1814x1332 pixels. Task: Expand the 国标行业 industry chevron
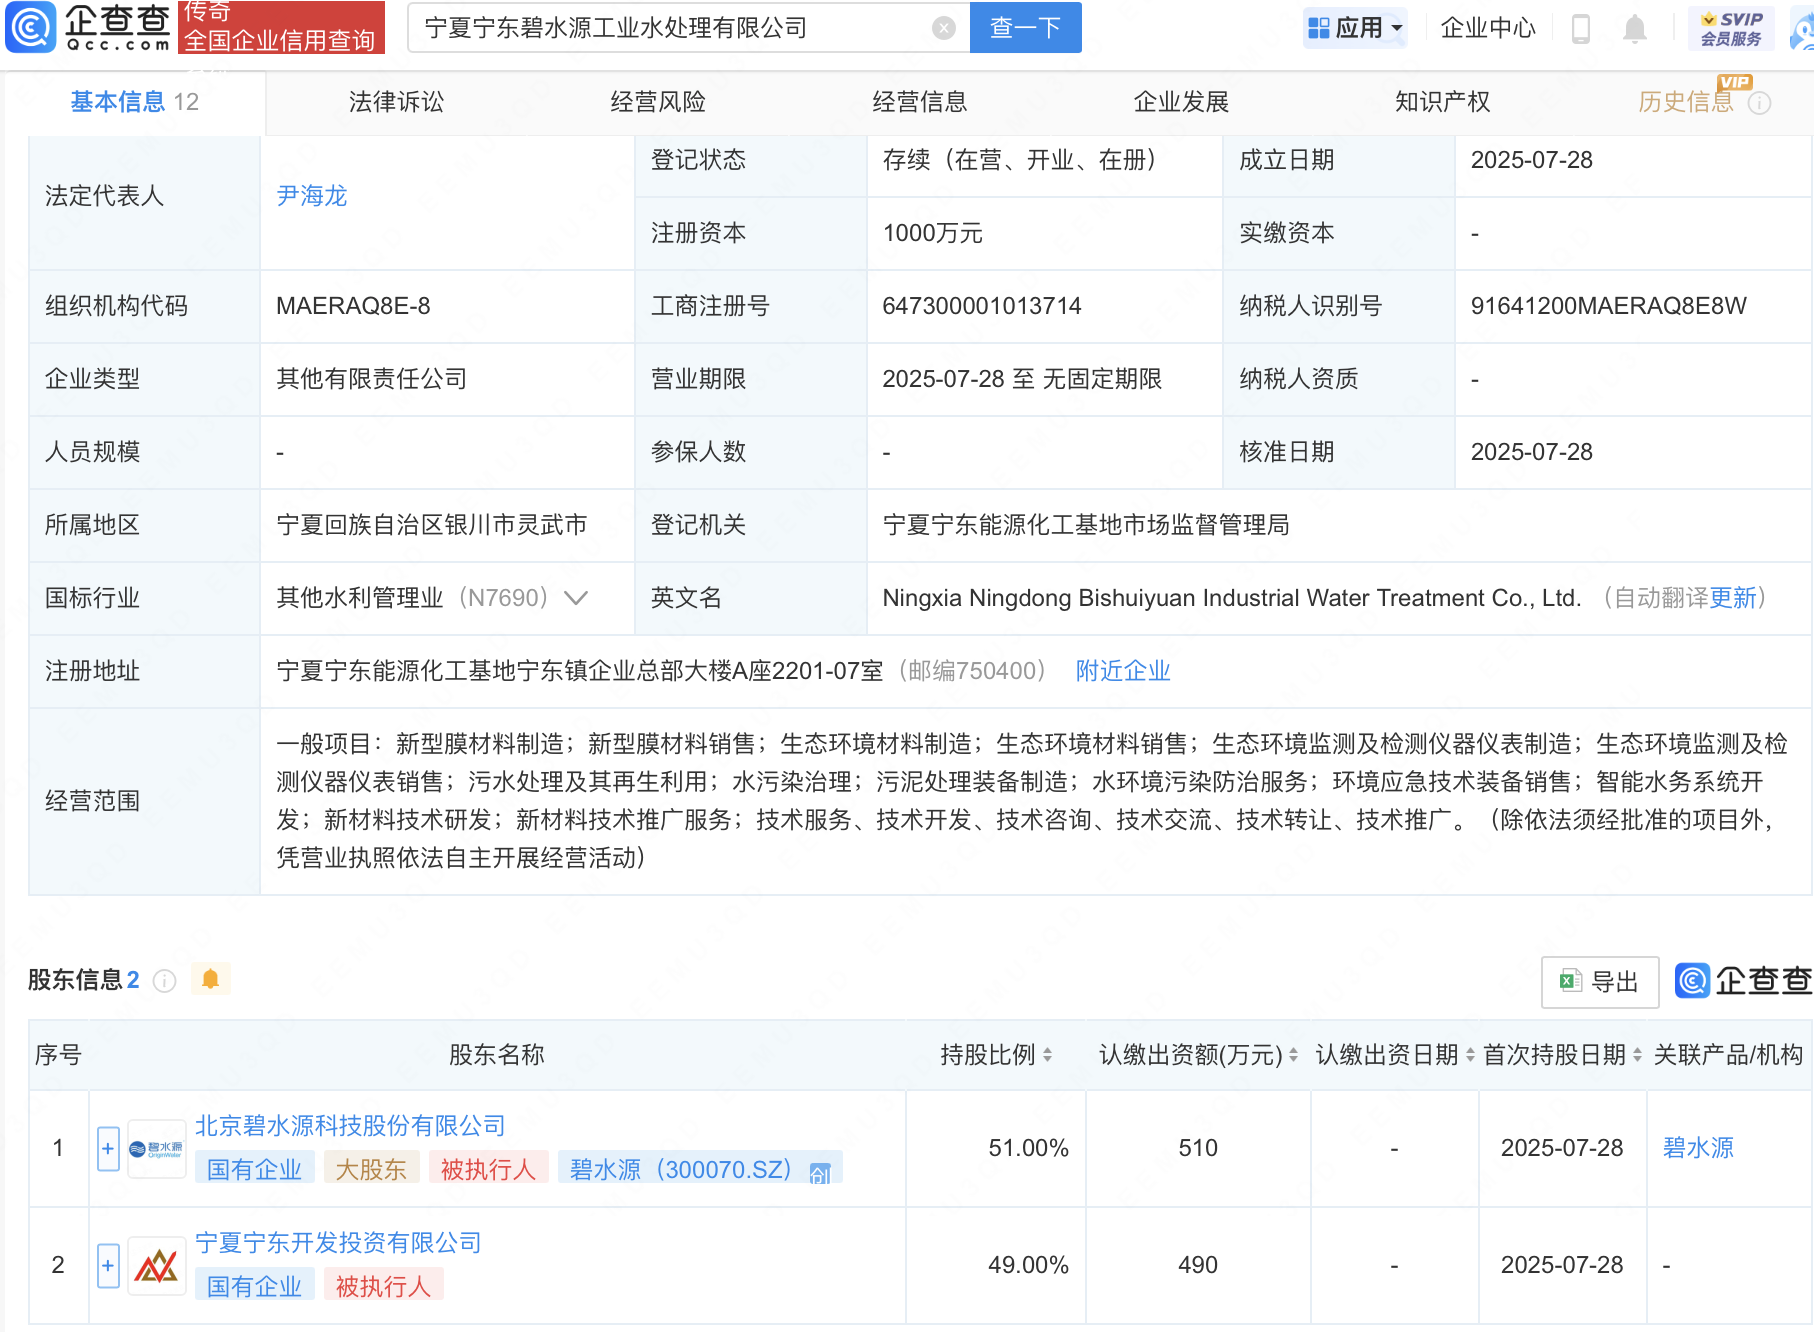pyautogui.click(x=576, y=598)
